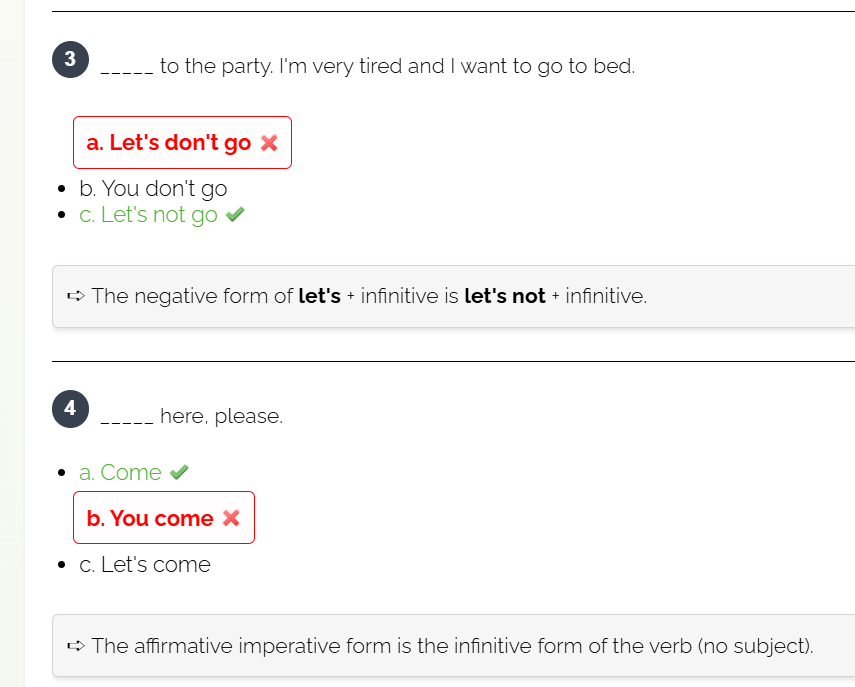The height and width of the screenshot is (687, 855).
Task: Choose option a. Come
Action: [x=120, y=472]
